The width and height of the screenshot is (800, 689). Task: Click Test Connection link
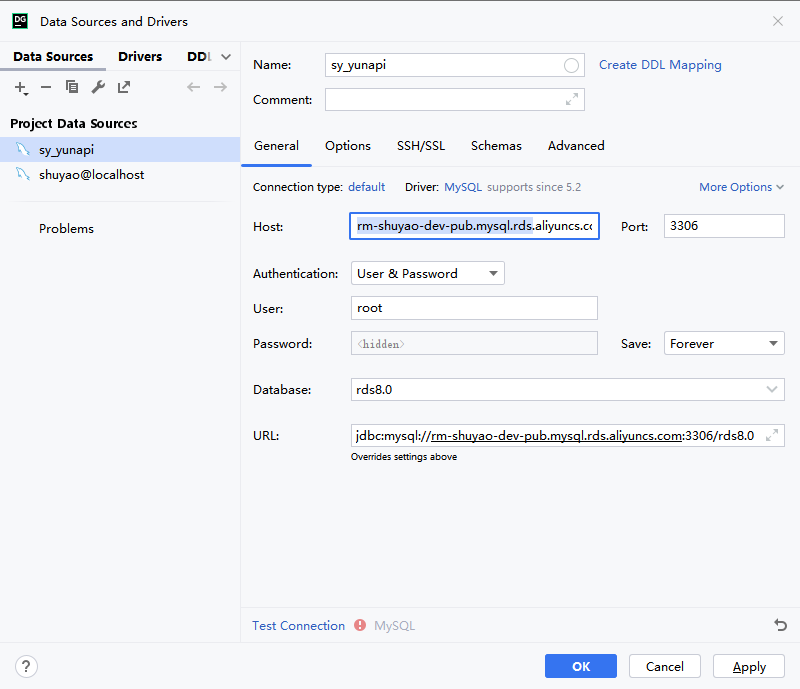(298, 626)
